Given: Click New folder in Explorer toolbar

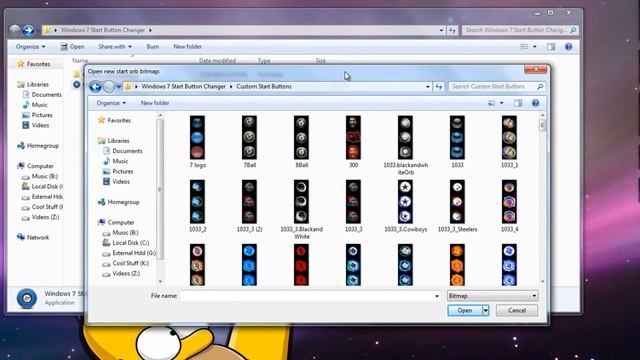Looking at the screenshot, I should 187,47.
